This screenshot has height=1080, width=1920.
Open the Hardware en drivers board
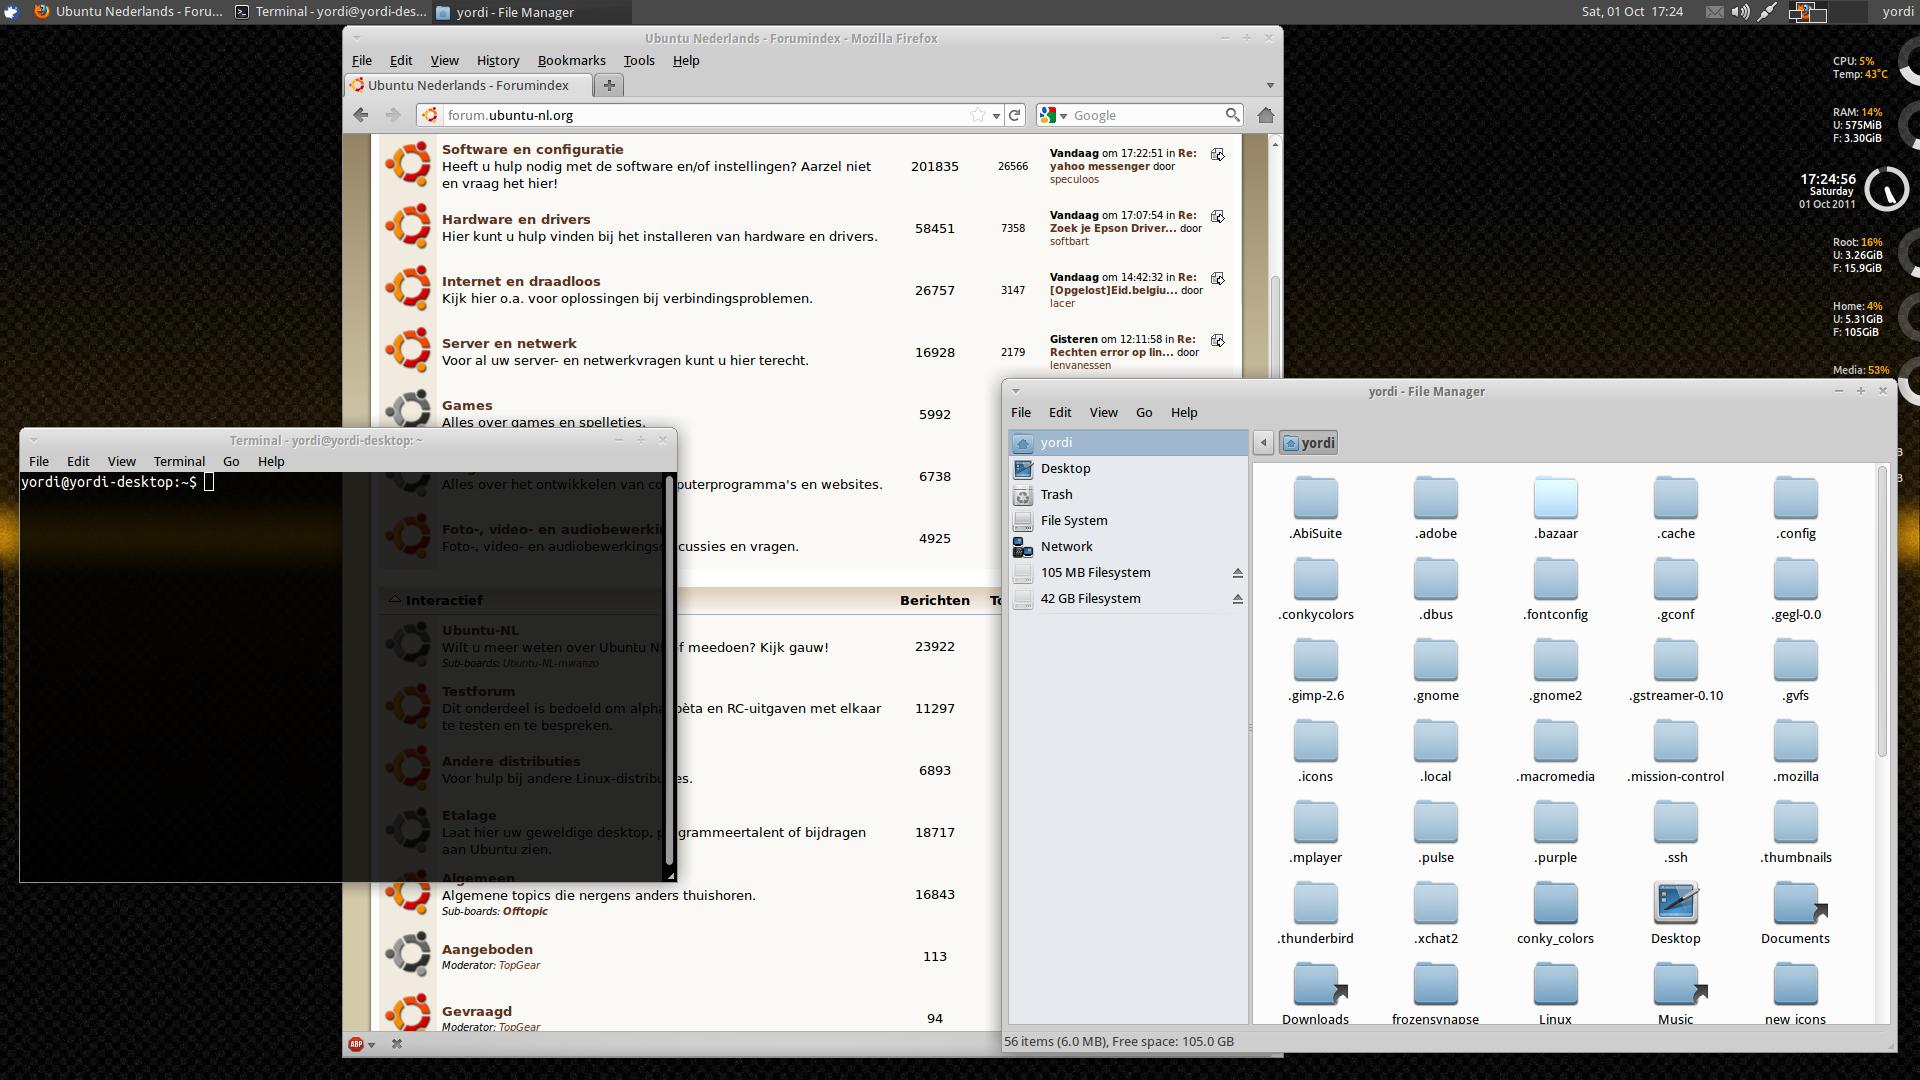pos(516,219)
